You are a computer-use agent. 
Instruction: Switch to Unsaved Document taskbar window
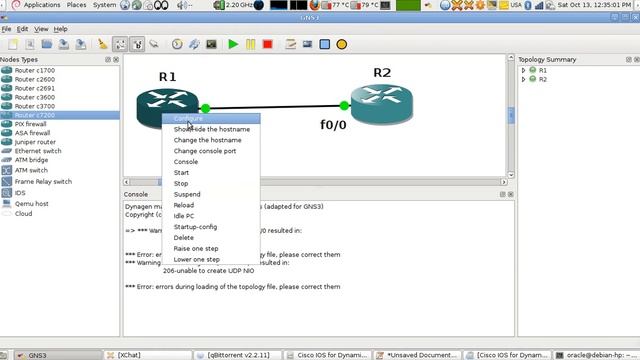pos(417,355)
